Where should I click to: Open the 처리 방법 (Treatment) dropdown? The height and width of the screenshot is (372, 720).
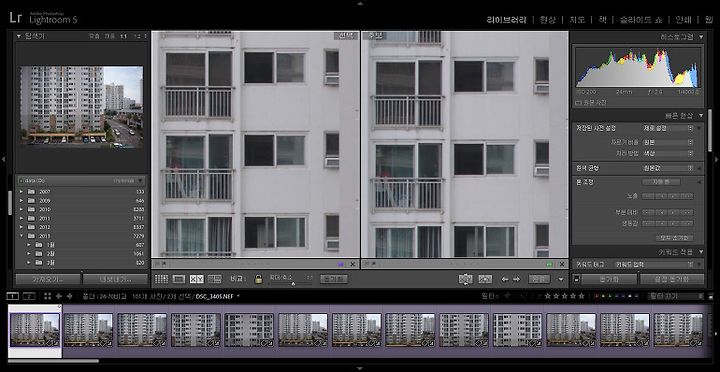668,153
